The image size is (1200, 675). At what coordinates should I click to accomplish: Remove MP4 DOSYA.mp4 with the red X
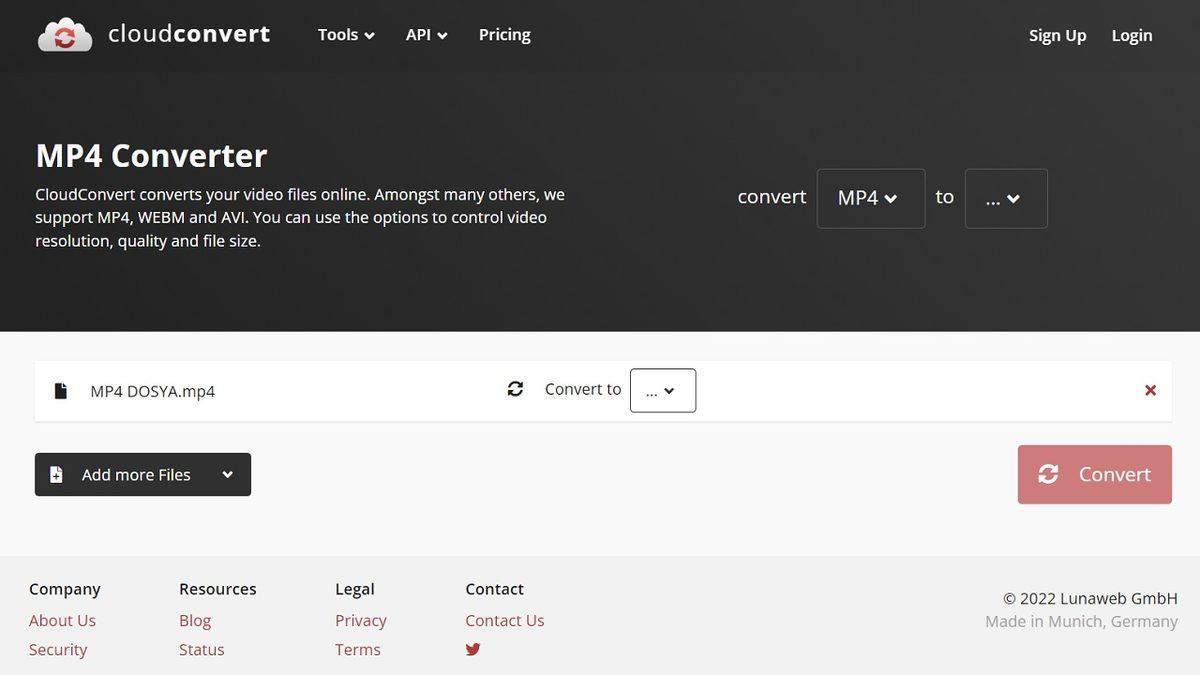coord(1150,390)
